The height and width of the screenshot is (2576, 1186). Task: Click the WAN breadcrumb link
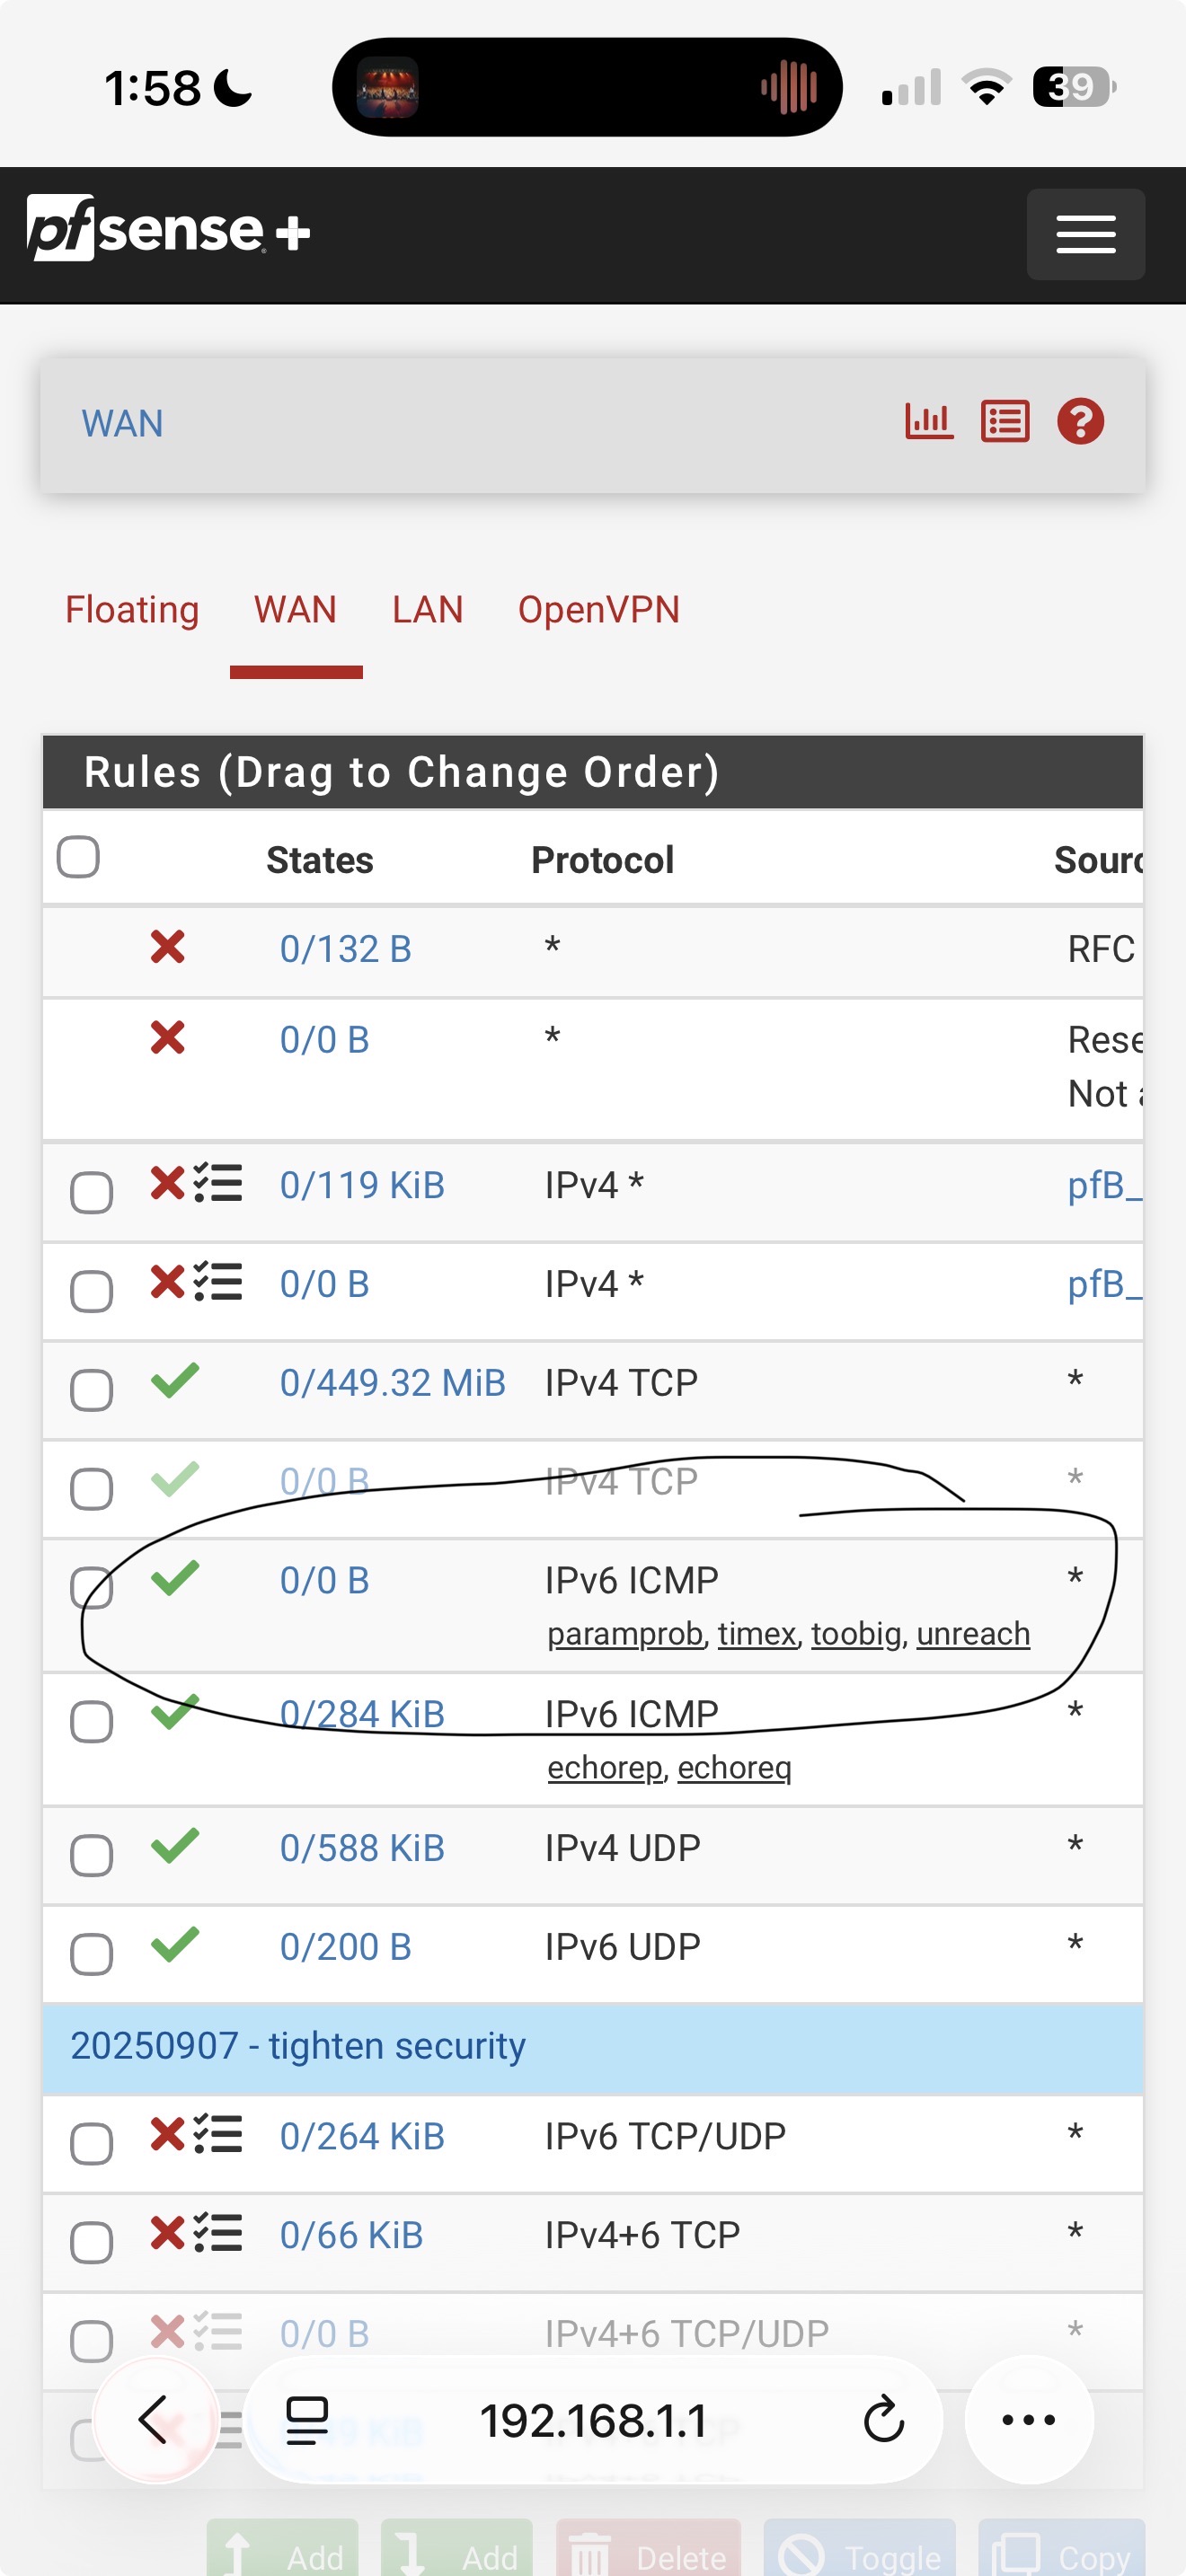pos(122,423)
